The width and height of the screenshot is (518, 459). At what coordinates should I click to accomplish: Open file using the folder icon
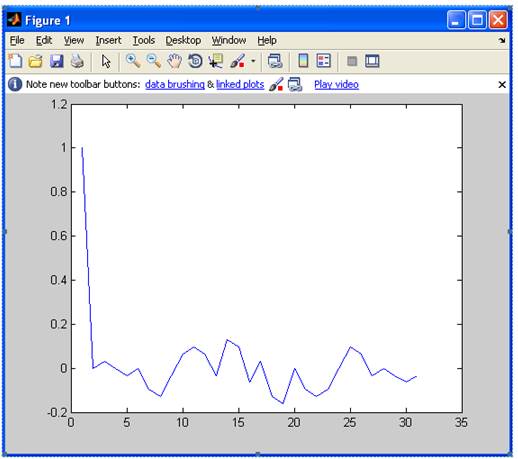point(36,61)
